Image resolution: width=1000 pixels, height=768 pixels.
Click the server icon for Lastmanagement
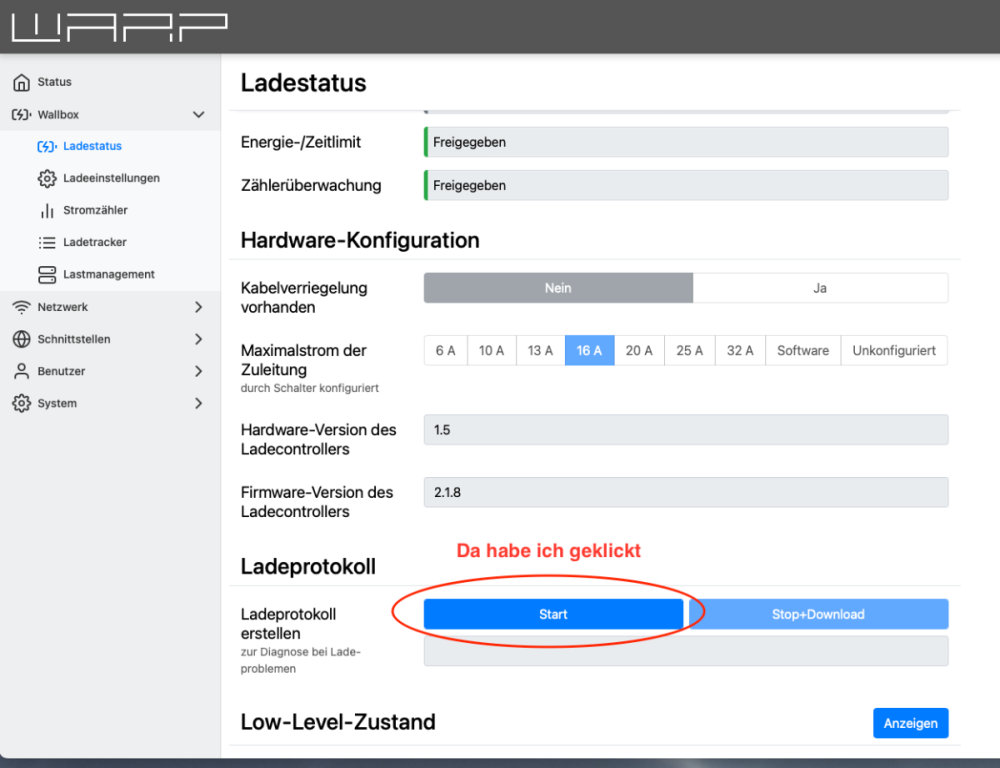click(x=47, y=274)
